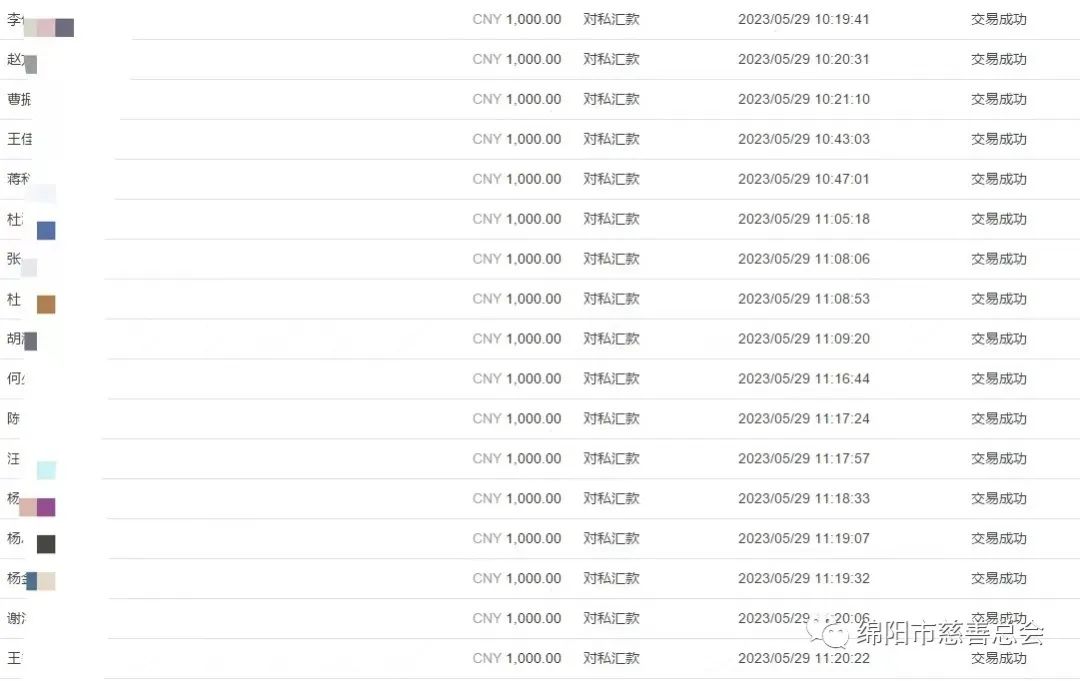Click the brown mosaic block beside 杜
The height and width of the screenshot is (681, 1080).
click(46, 304)
